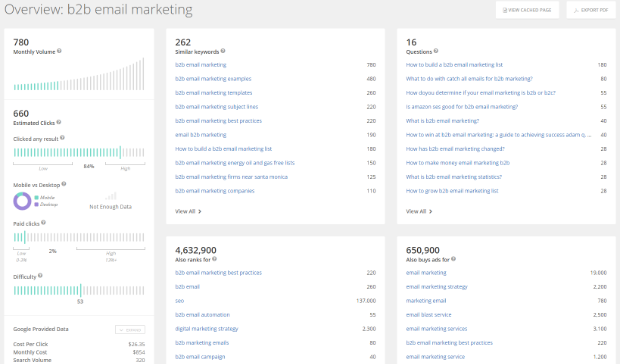620x364 pixels.
Task: Open question What is b2b email marketing?
Action: (442, 121)
